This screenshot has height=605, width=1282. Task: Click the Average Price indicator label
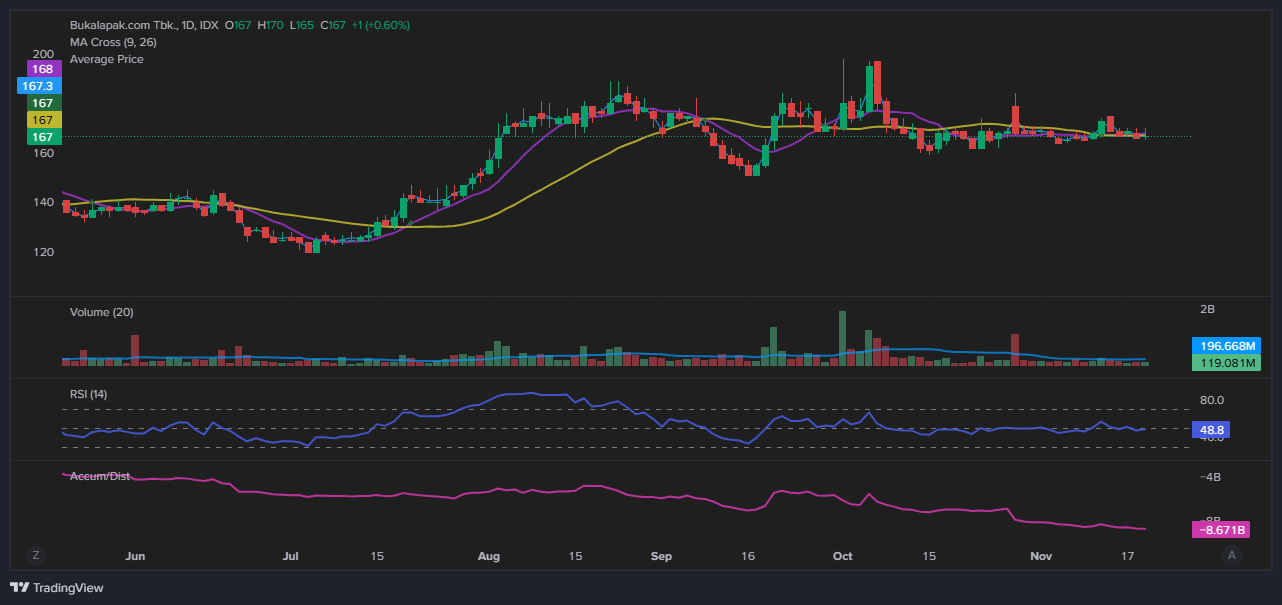coord(106,59)
